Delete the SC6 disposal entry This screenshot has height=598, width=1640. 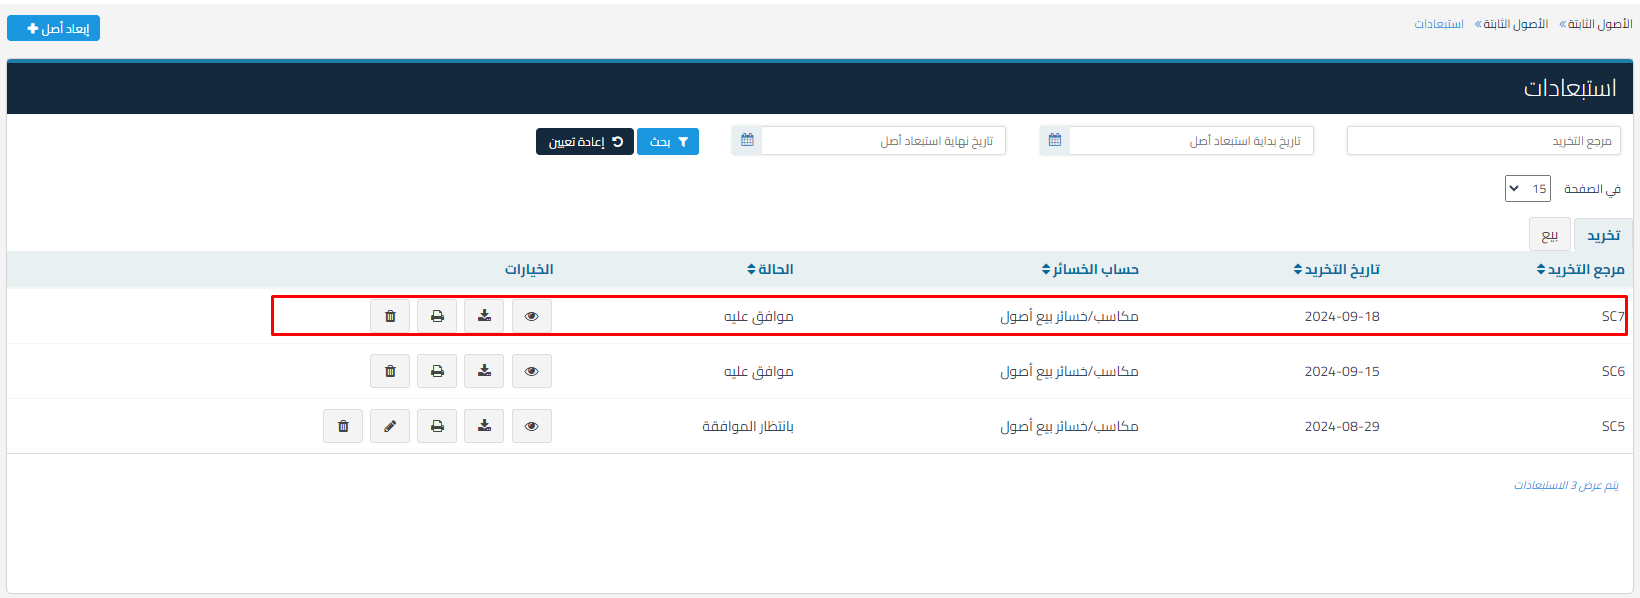tap(390, 371)
